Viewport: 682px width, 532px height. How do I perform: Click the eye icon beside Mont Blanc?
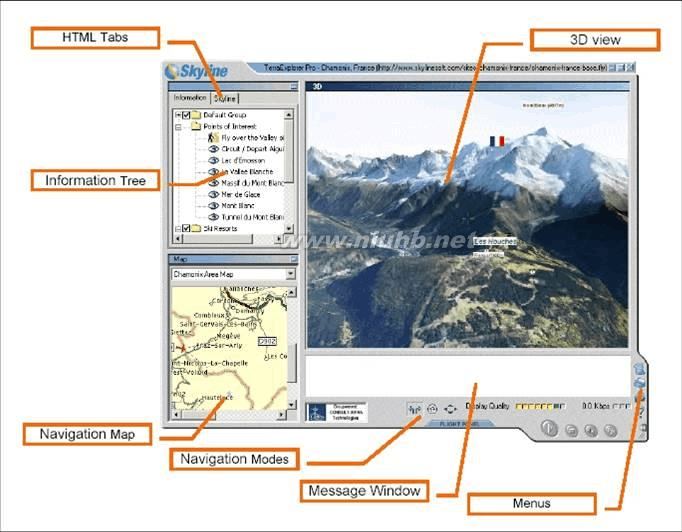(214, 206)
